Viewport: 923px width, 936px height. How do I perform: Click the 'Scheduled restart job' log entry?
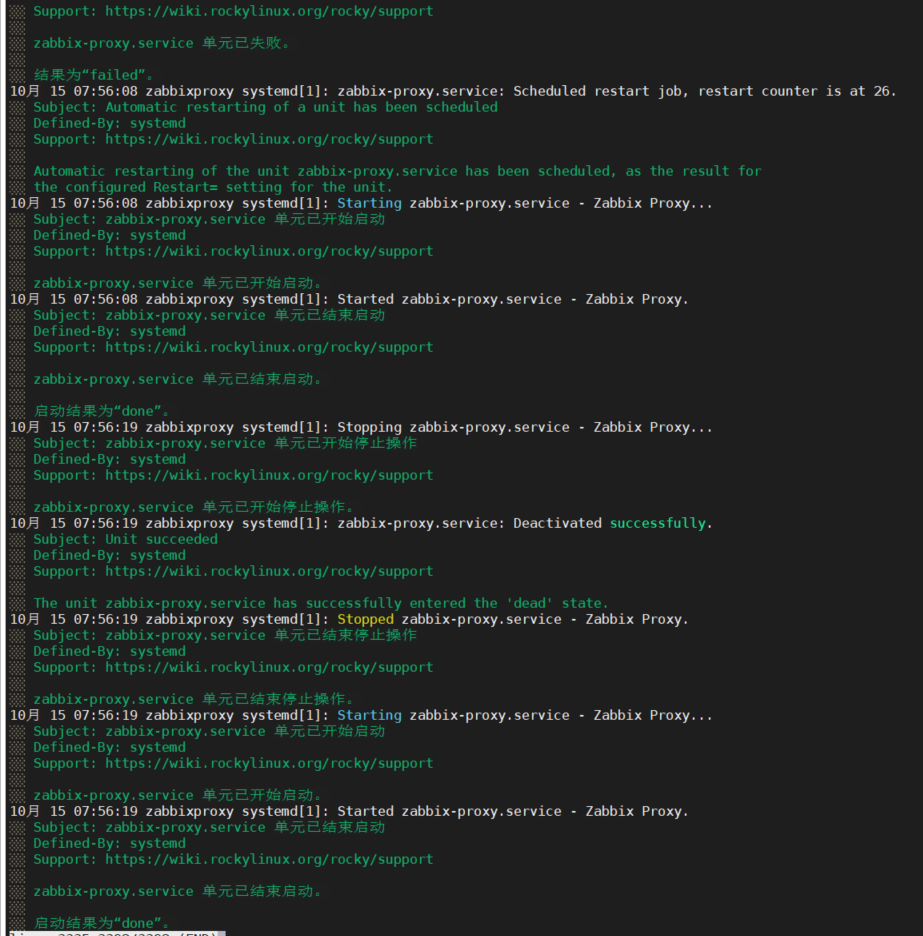tap(453, 91)
